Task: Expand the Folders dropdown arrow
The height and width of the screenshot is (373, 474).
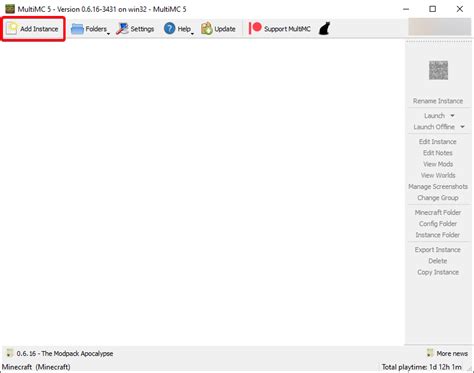Action: coord(108,34)
